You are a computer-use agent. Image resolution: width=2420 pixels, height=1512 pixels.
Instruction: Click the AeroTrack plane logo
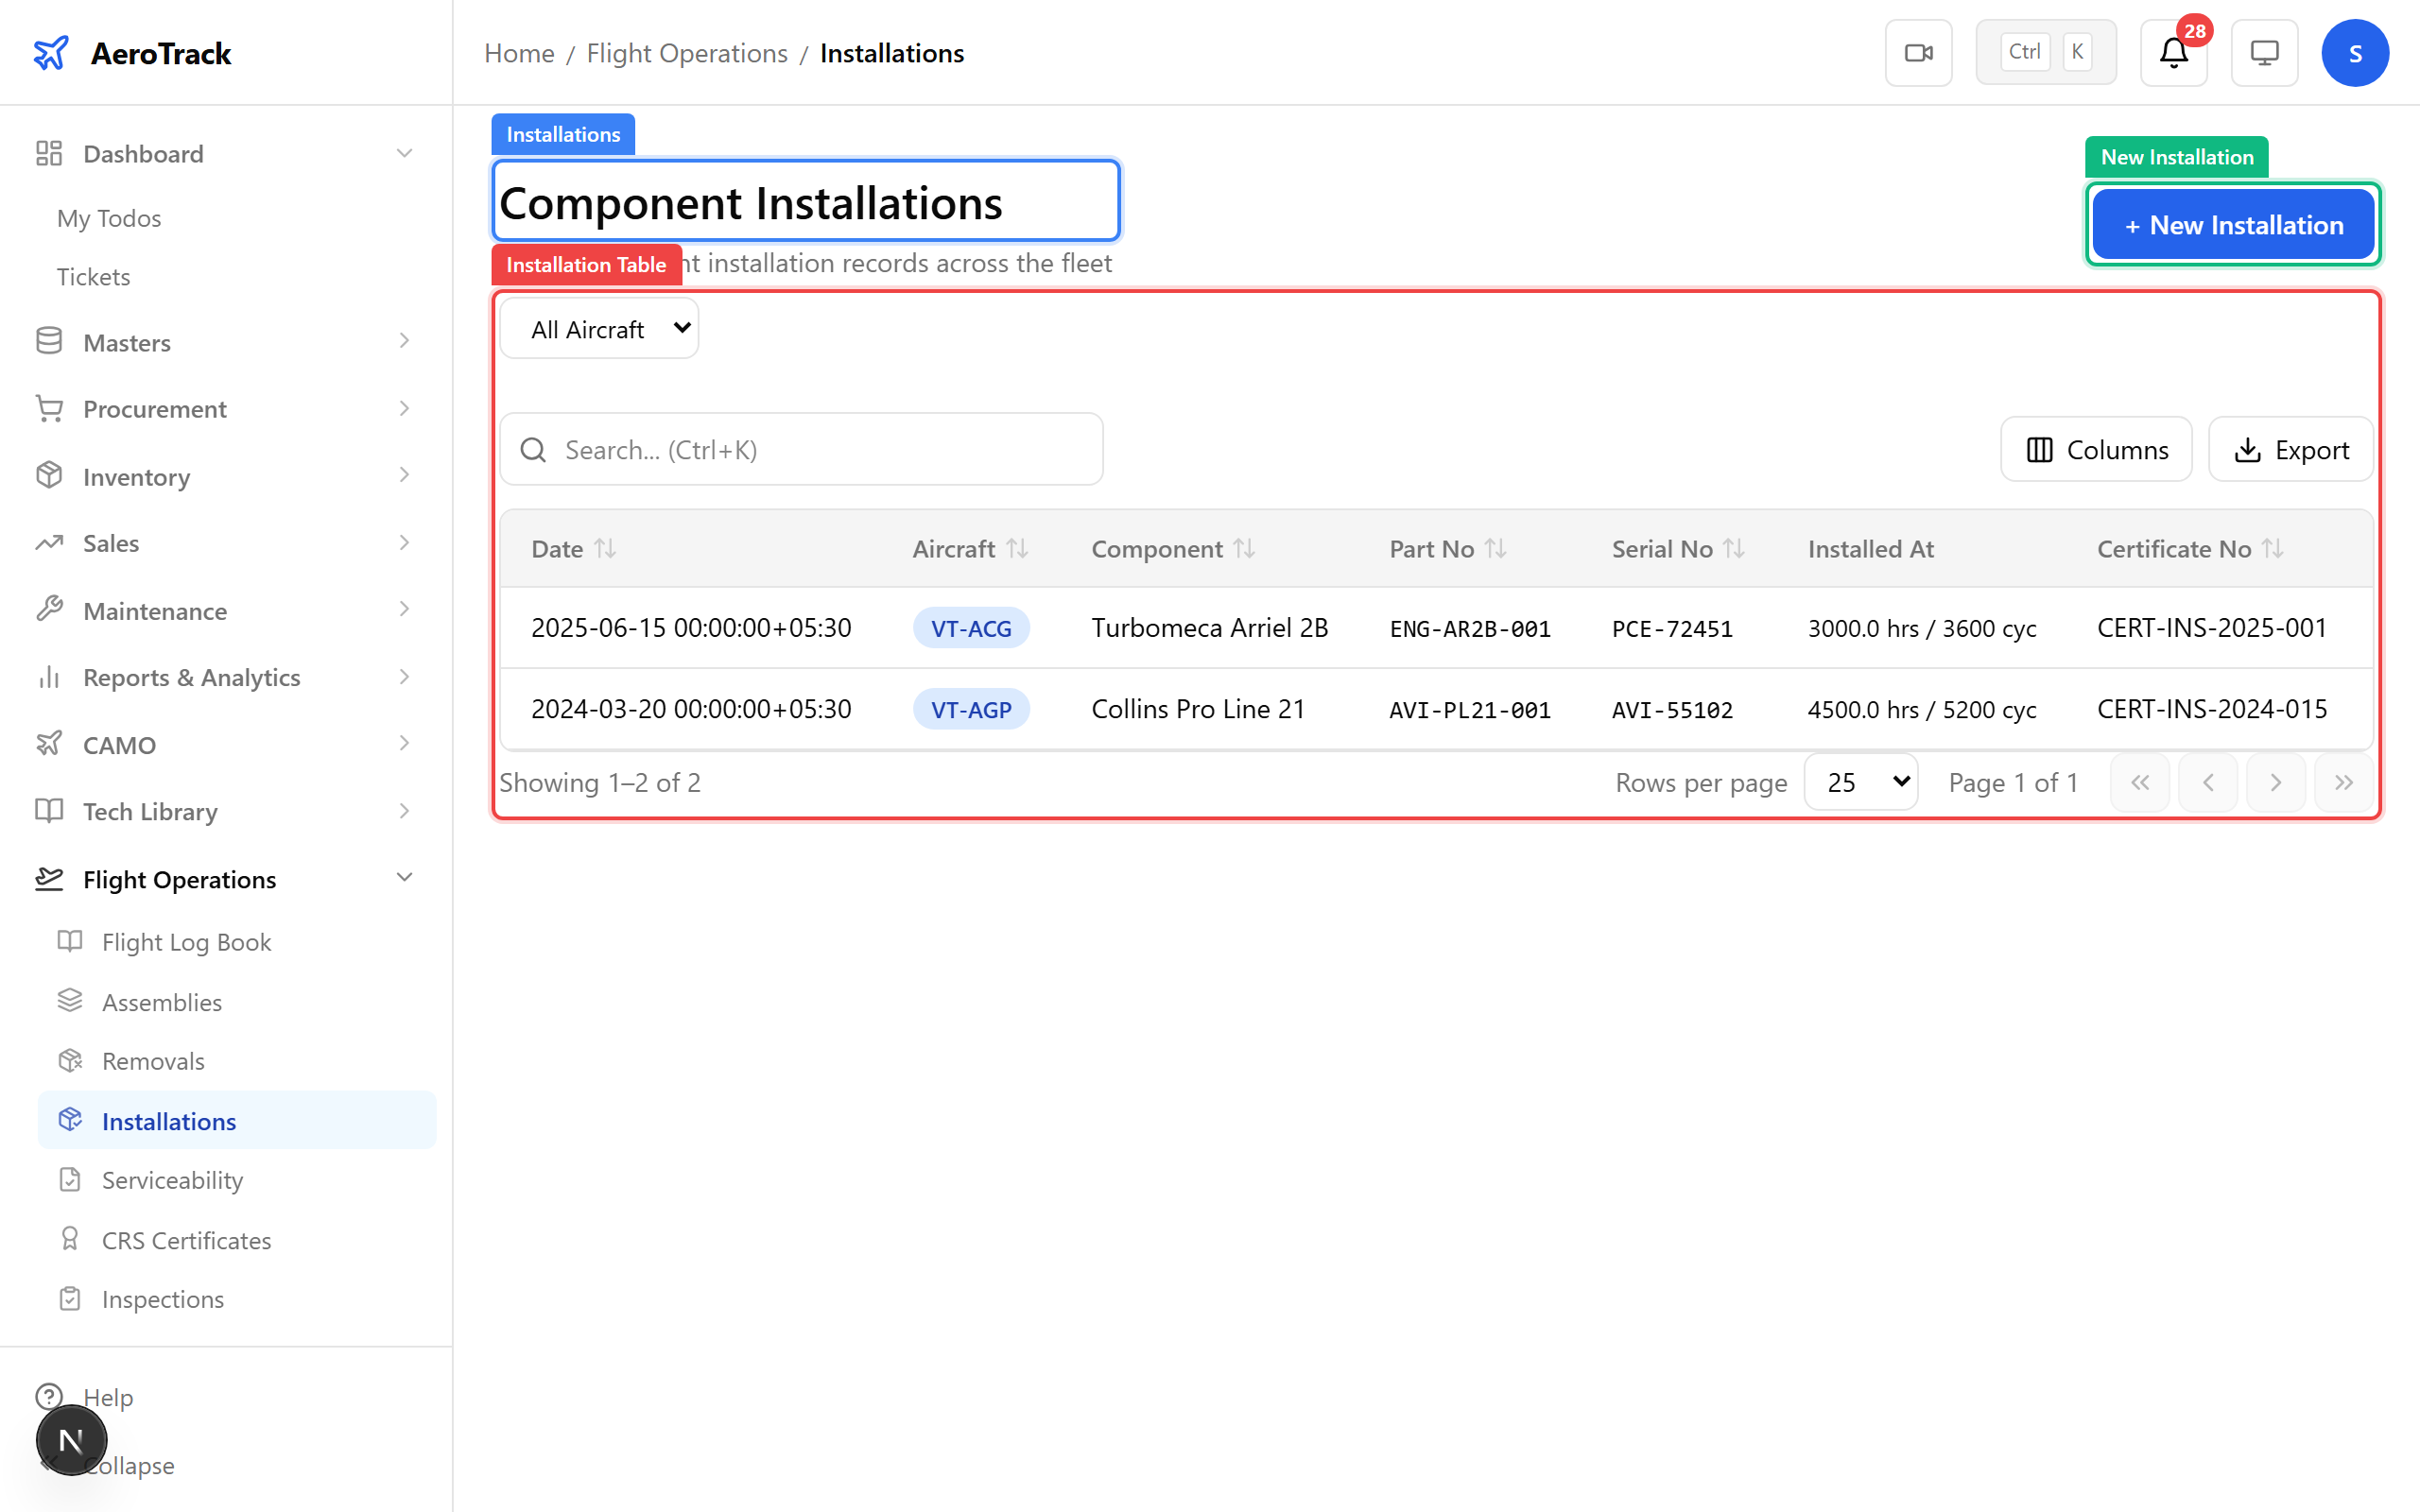(51, 53)
